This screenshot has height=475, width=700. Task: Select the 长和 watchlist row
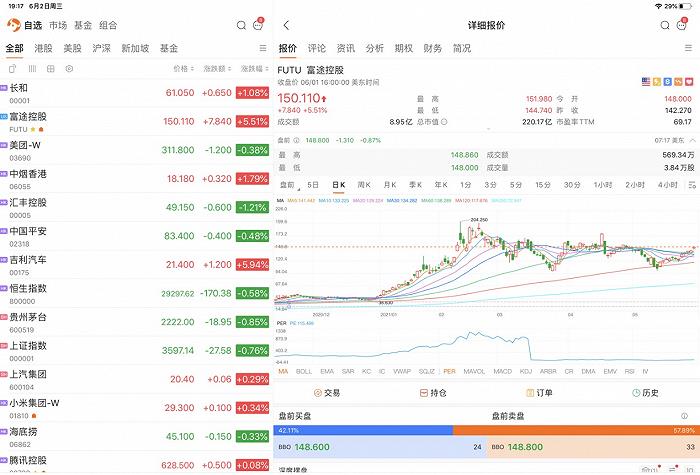tap(135, 93)
